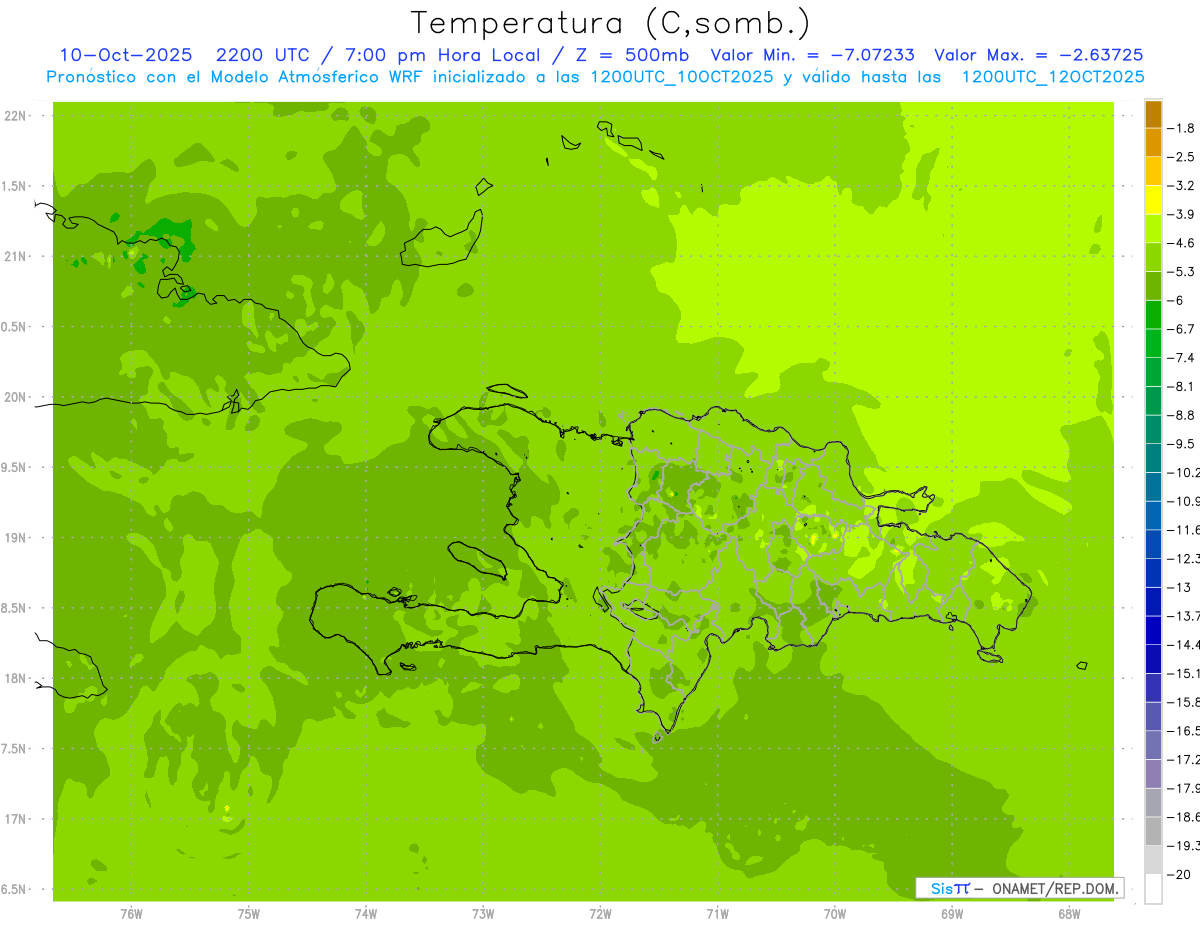Pick the yellow swatch between -3.2 and -3.9
Viewport: 1200px width, 927px height.
[1153, 200]
